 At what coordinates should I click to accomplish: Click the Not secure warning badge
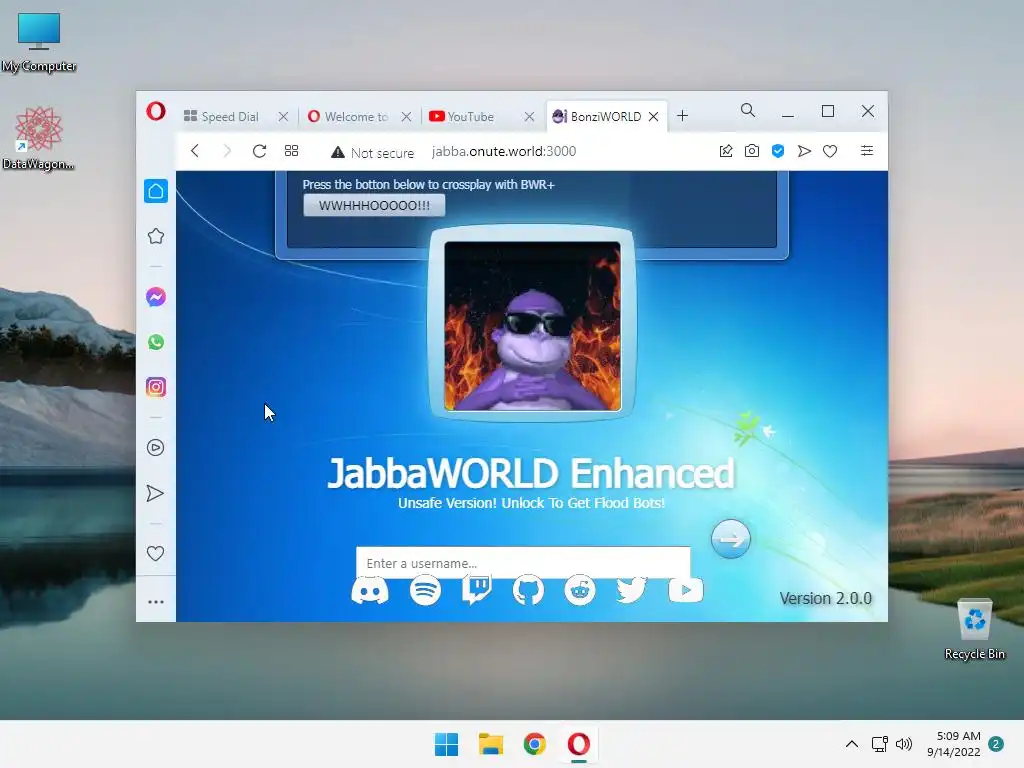tap(372, 152)
